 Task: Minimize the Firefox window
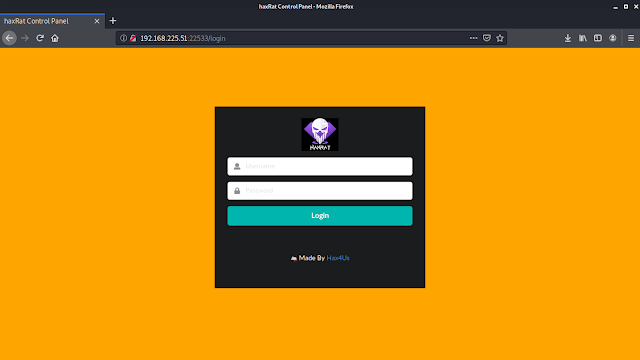coord(616,7)
